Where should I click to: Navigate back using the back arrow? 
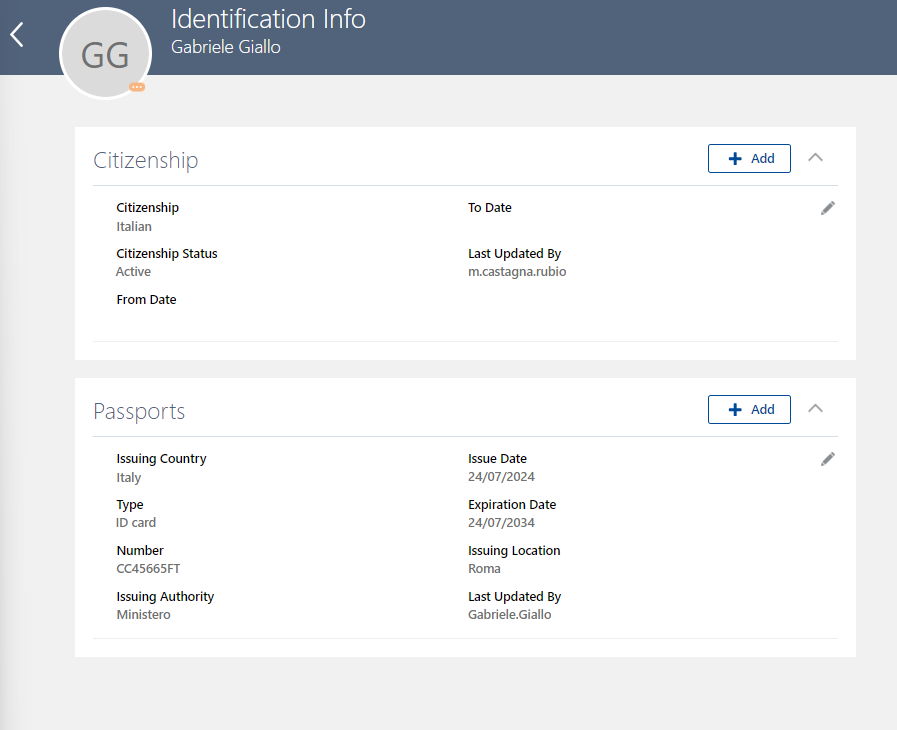click(x=15, y=33)
